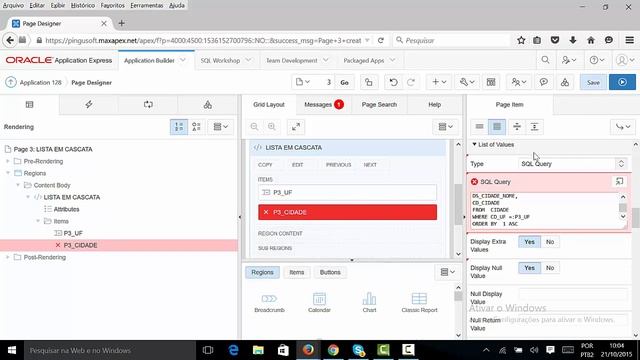Viewport: 640px width, 360px height.
Task: Collapse the Regions tree node
Action: tap(7, 173)
